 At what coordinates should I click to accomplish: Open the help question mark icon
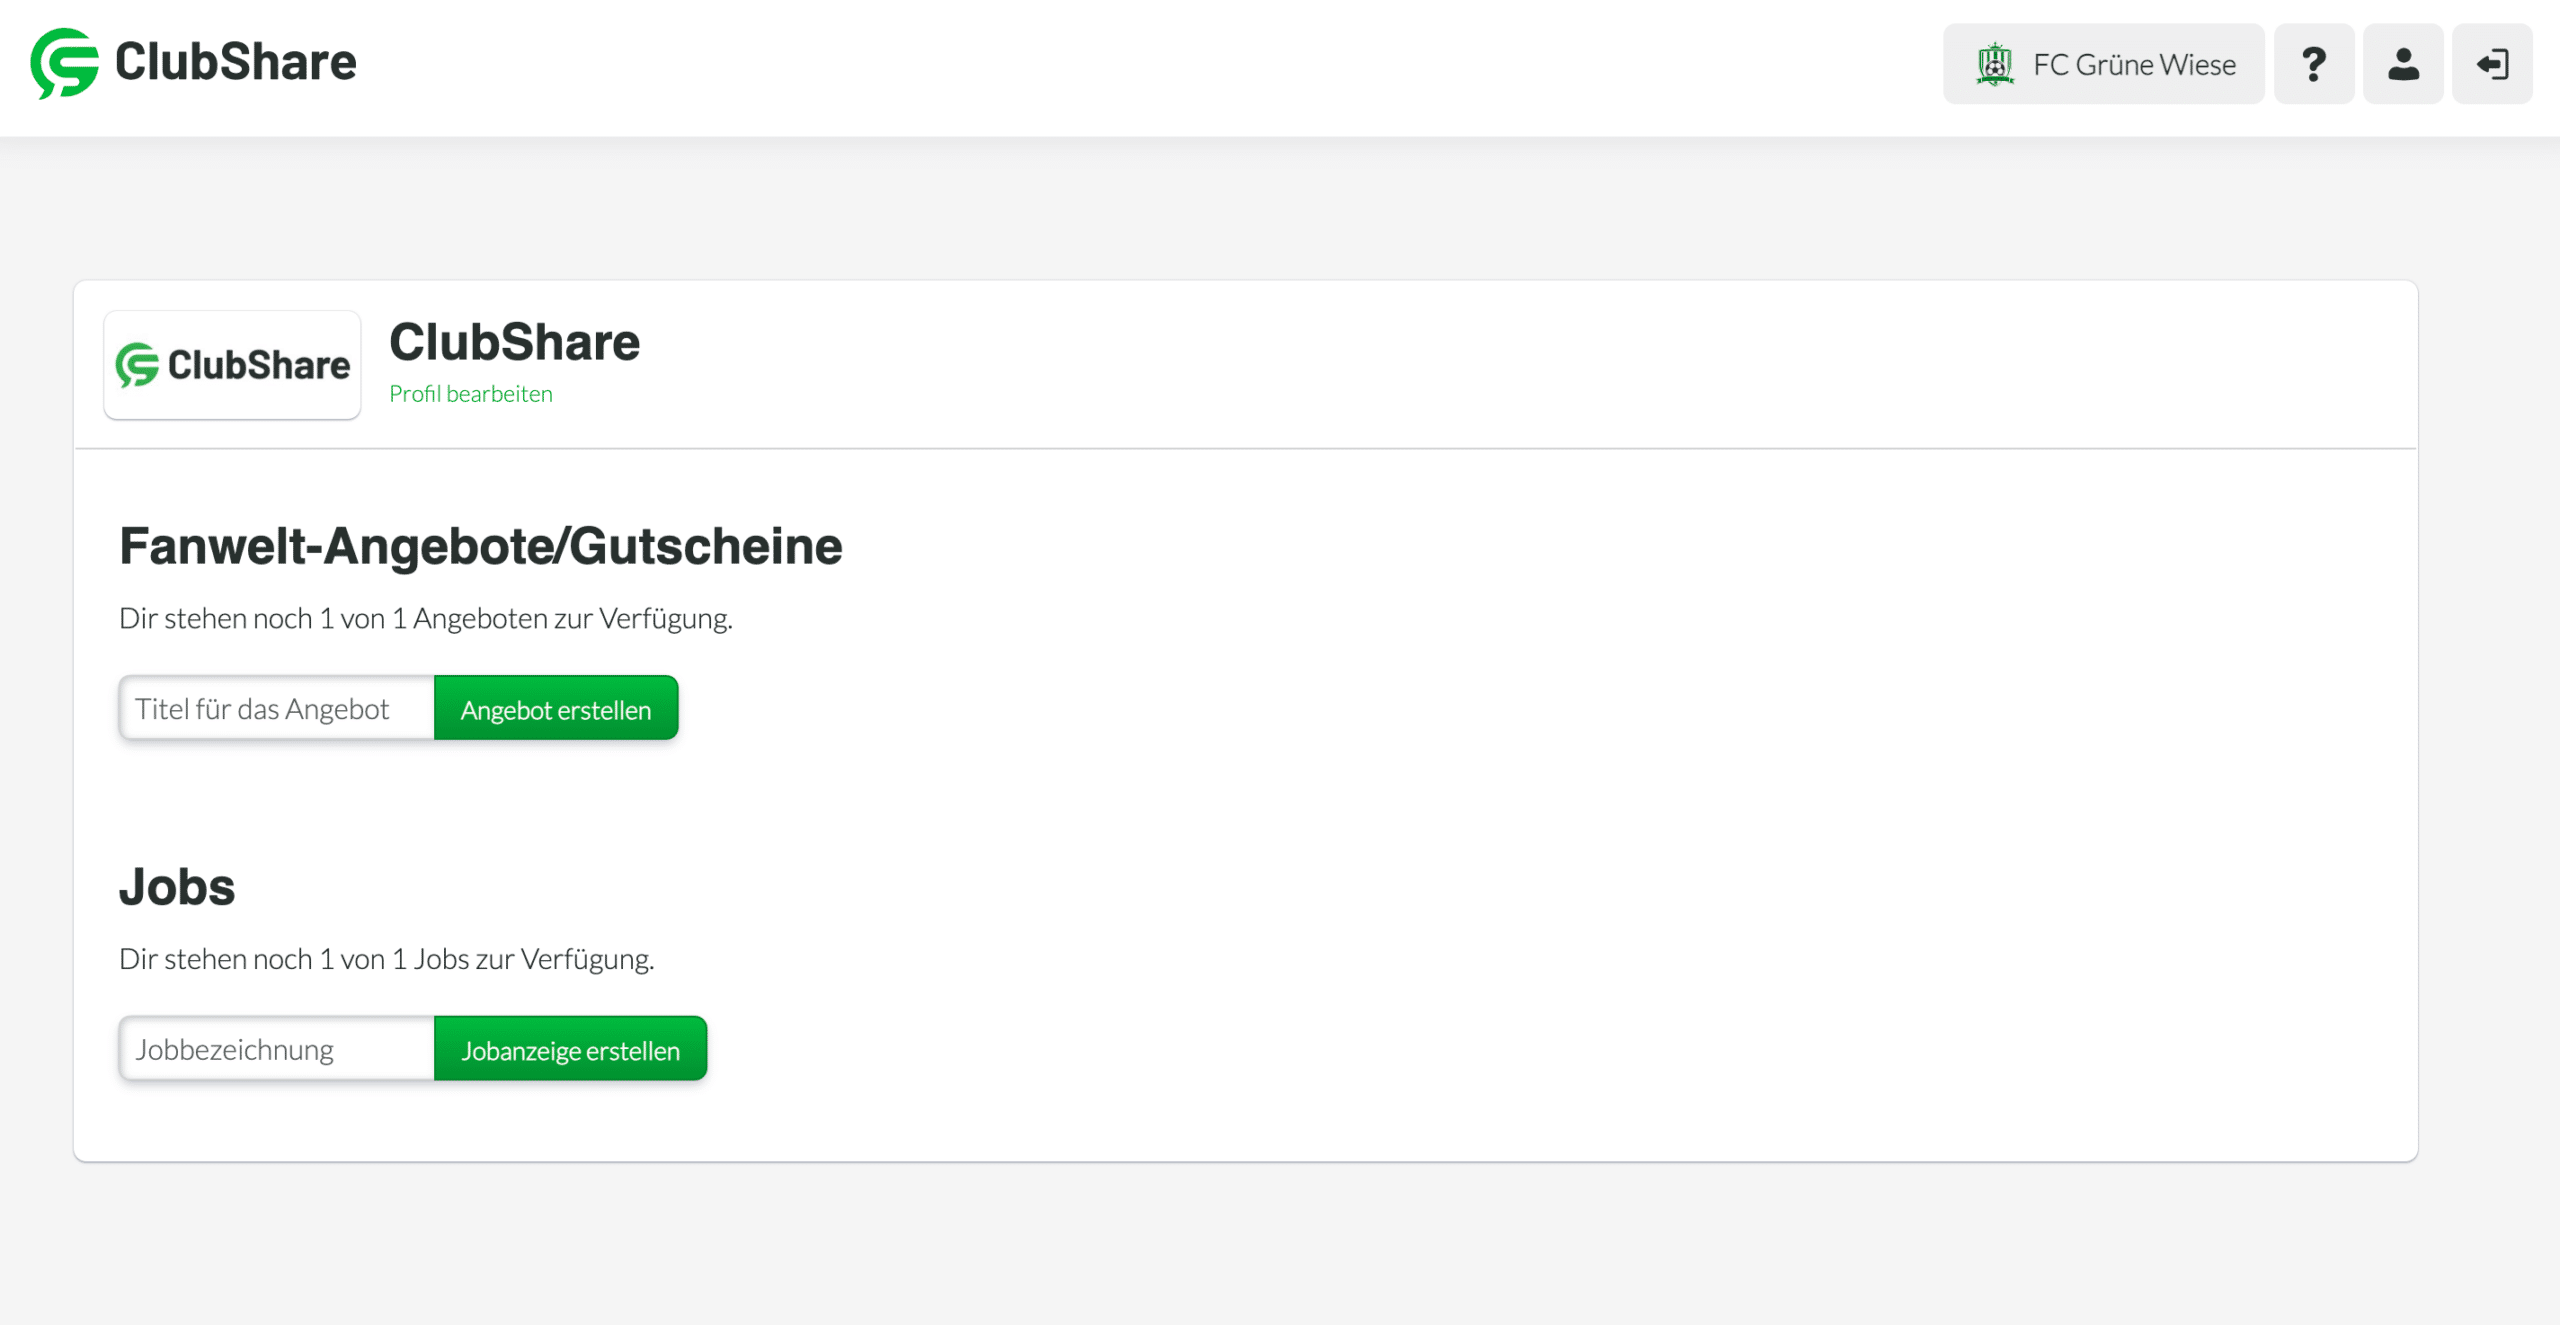point(2314,64)
